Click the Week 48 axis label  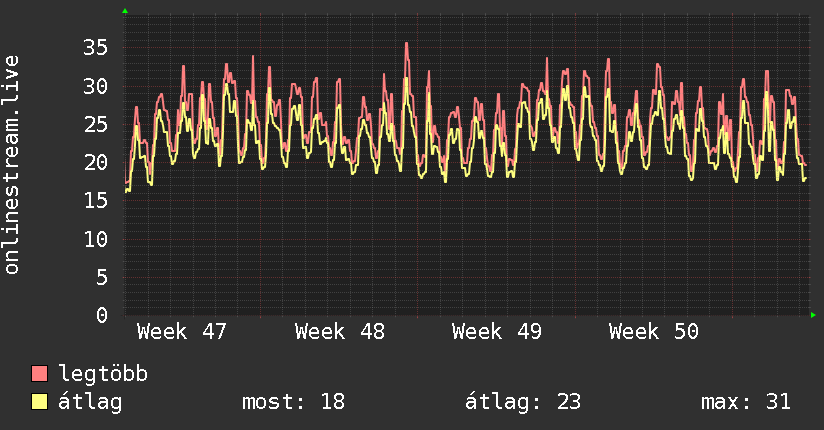340,332
